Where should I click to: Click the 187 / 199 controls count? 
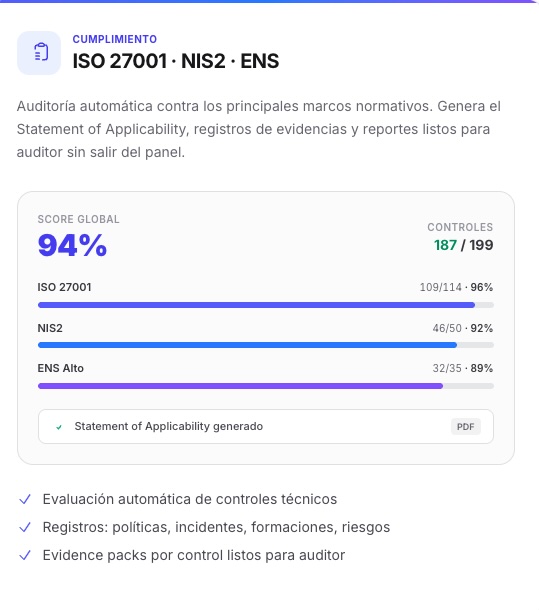(464, 245)
